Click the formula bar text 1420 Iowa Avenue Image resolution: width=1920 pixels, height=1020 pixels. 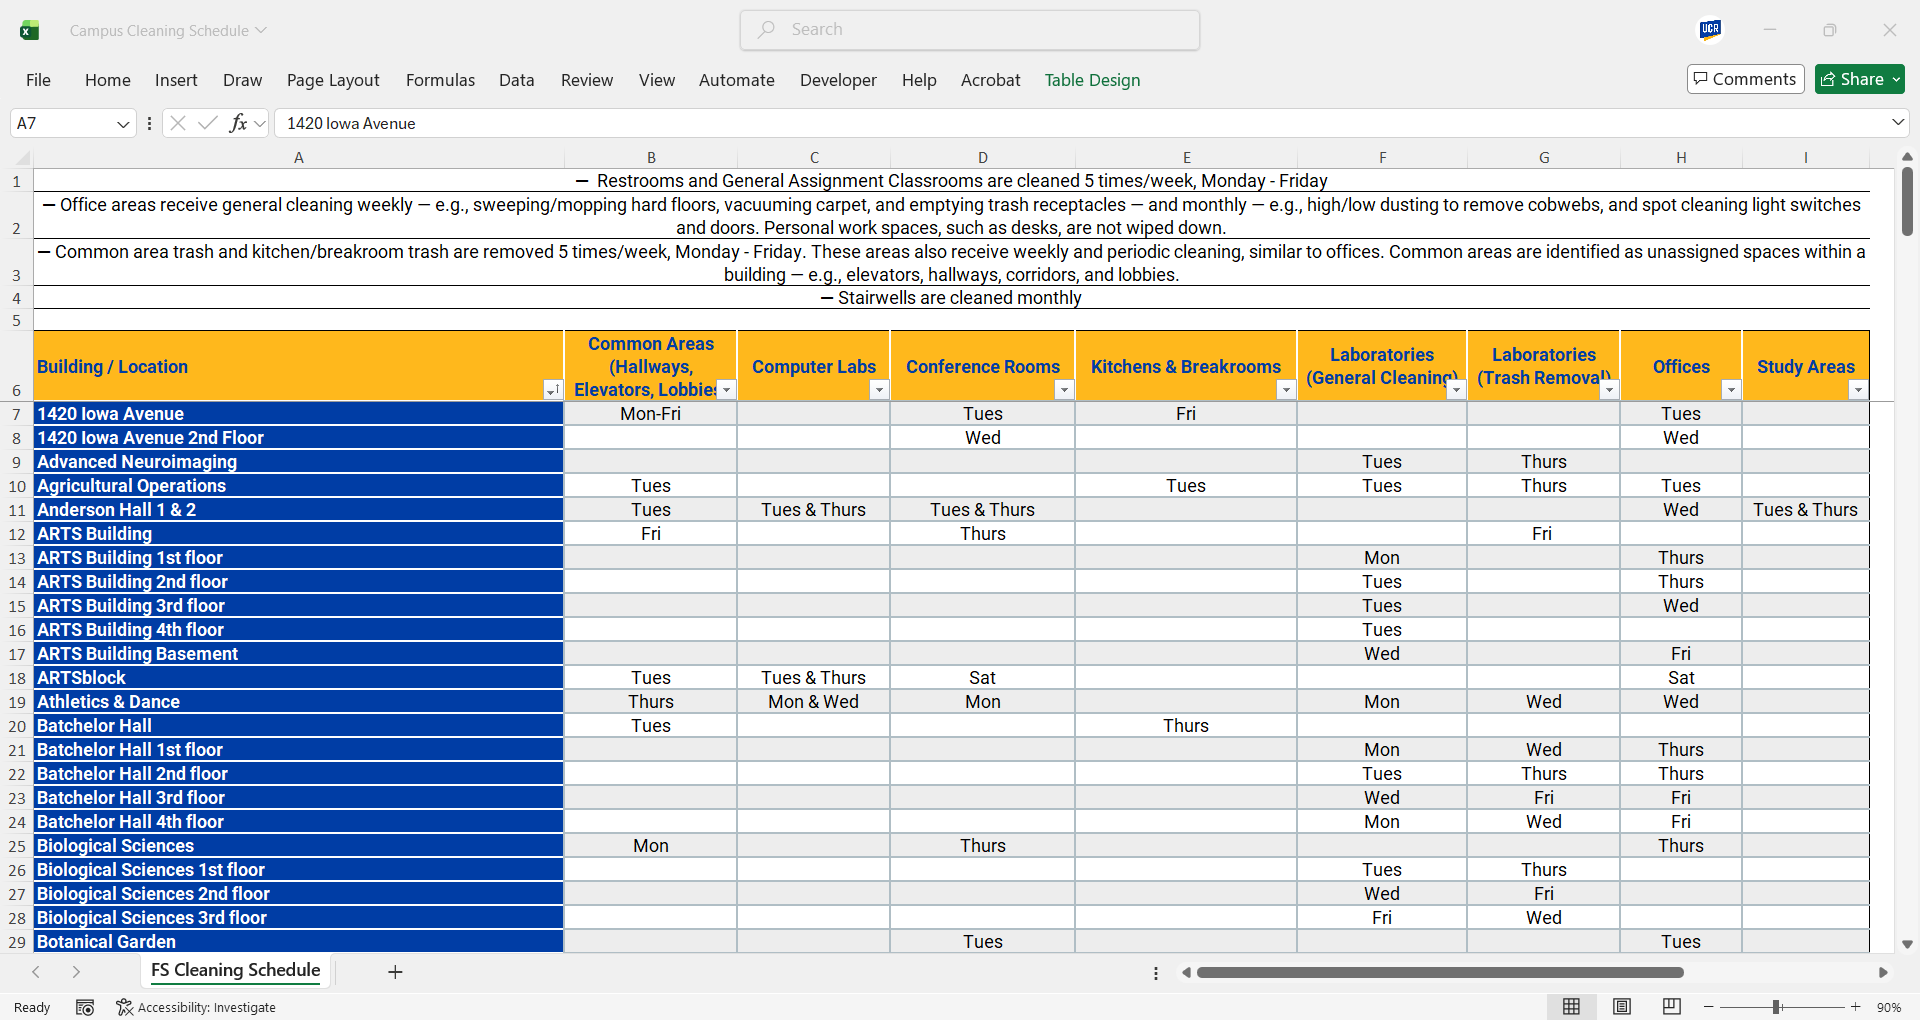(x=351, y=123)
